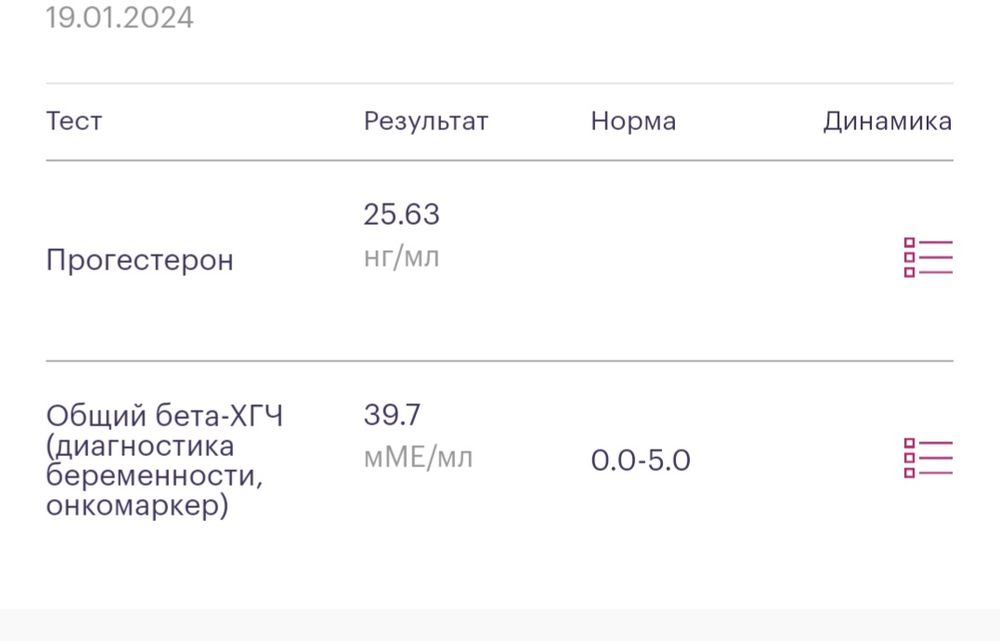Click the нг/мл unit label
The height and width of the screenshot is (641, 1000).
(402, 257)
